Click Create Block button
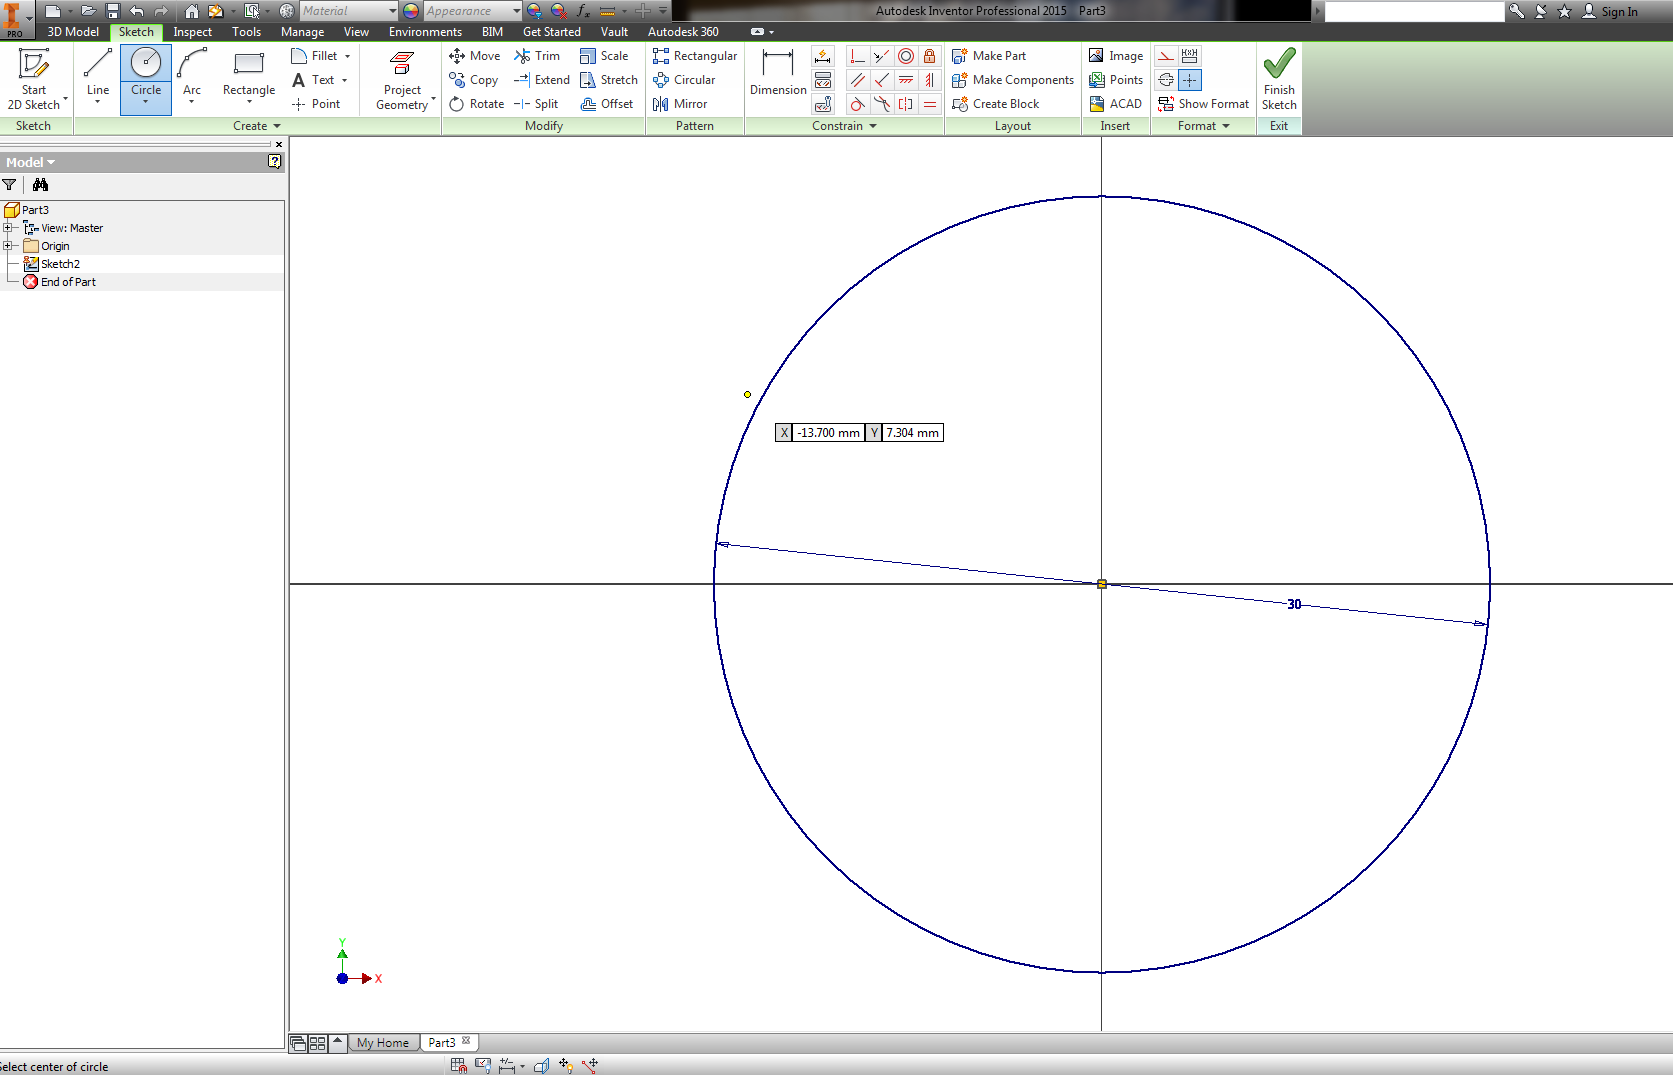The height and width of the screenshot is (1075, 1673). click(996, 104)
